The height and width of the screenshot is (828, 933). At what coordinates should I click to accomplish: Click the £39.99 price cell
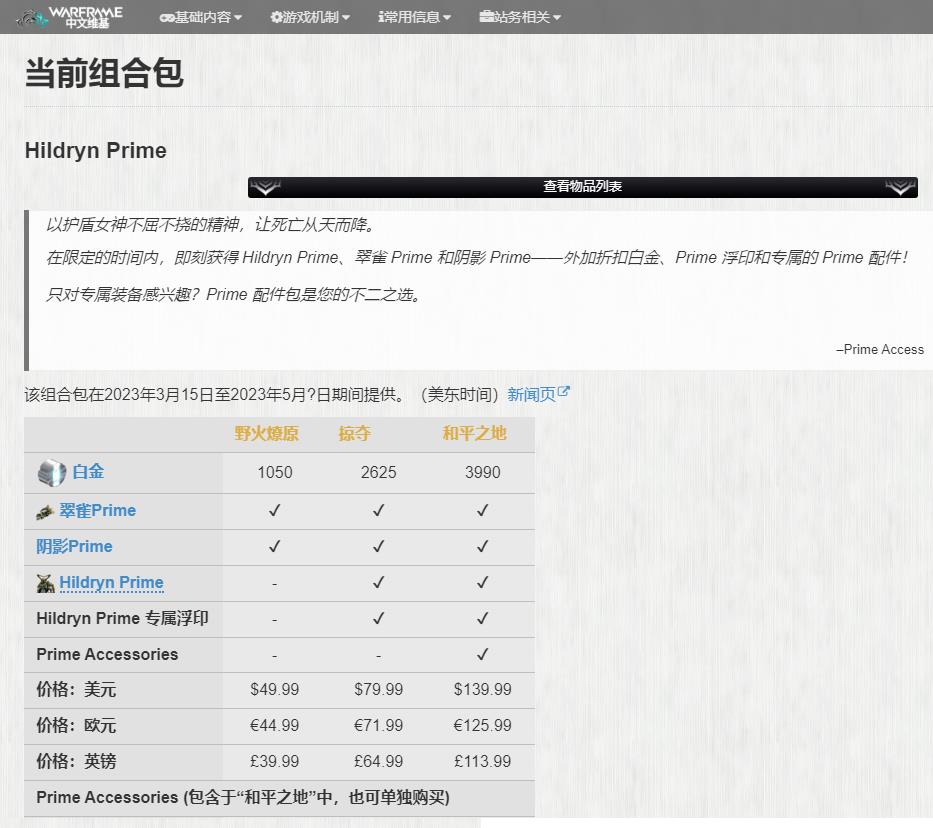tap(274, 761)
